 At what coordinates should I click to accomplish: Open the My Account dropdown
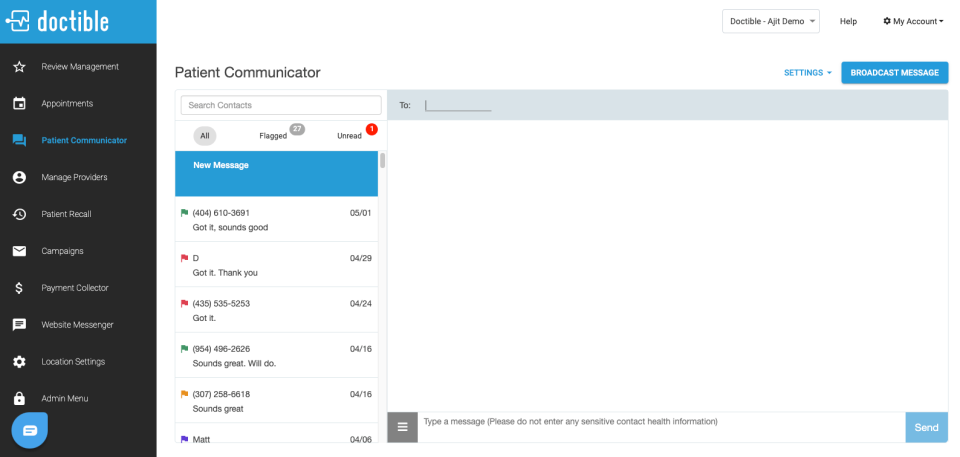click(x=913, y=21)
